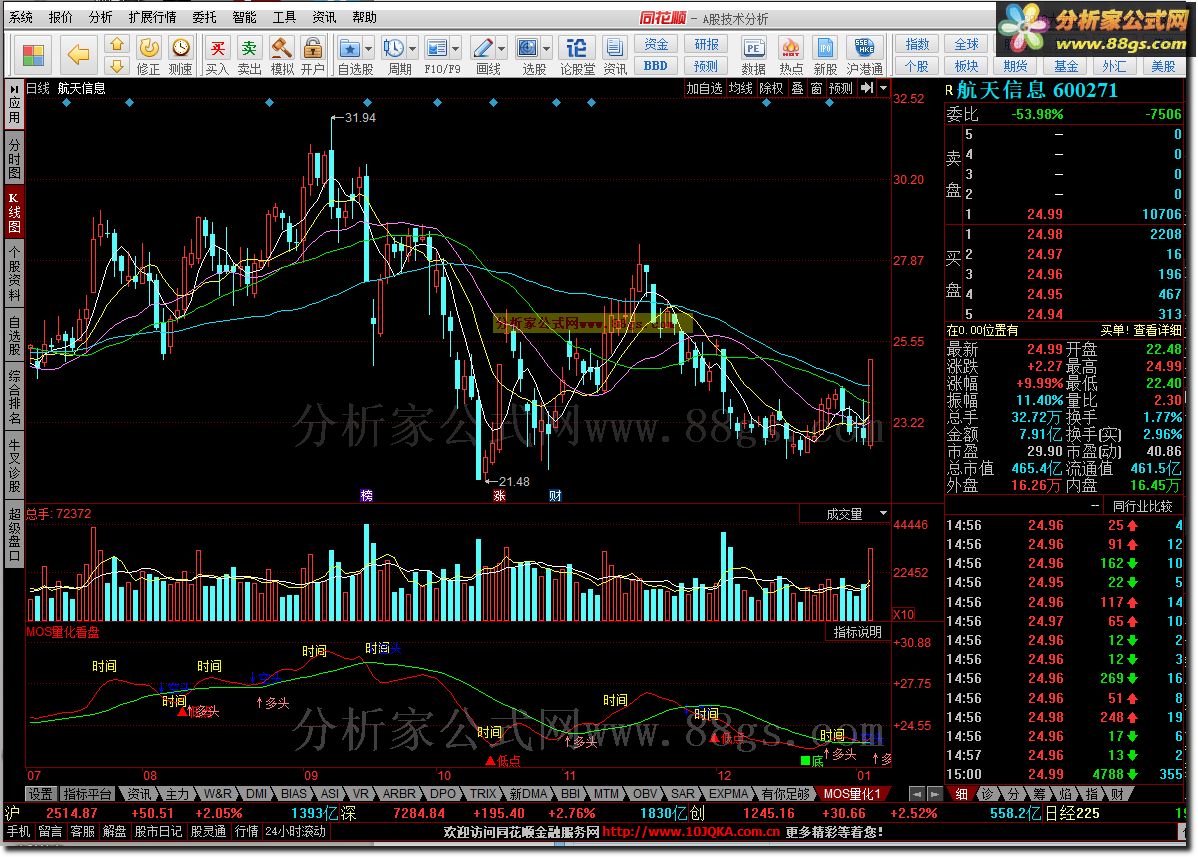This screenshot has width=1198, height=857.
Task: Toggle the 窗 window option
Action: pos(817,89)
